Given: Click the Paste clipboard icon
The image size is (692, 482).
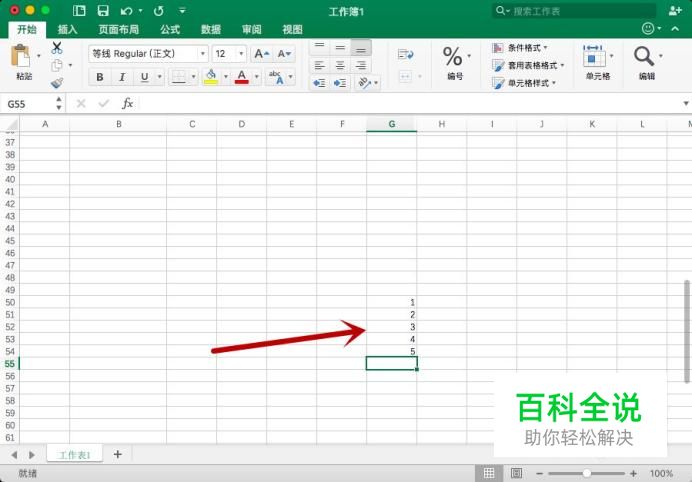Looking at the screenshot, I should (x=21, y=56).
